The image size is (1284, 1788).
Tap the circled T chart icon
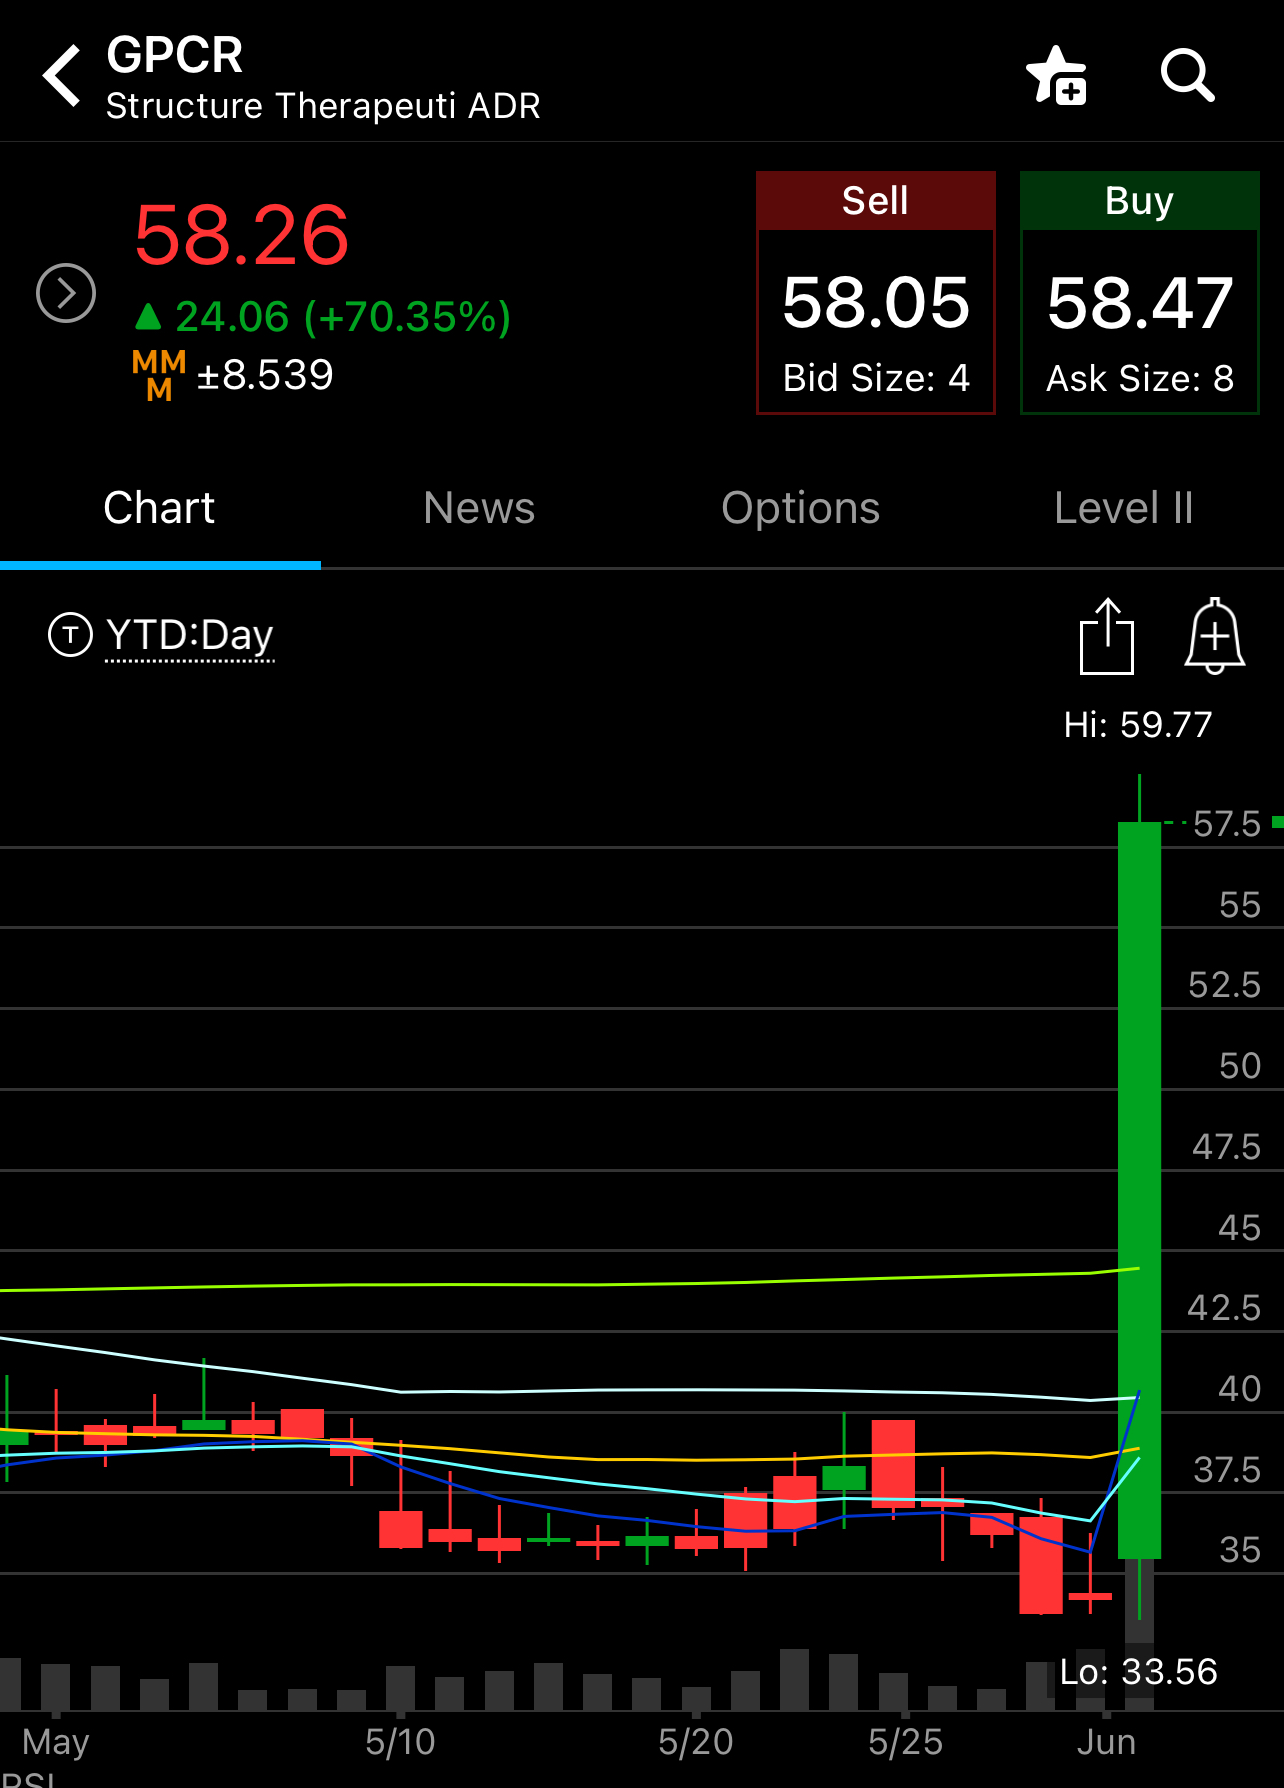[70, 635]
